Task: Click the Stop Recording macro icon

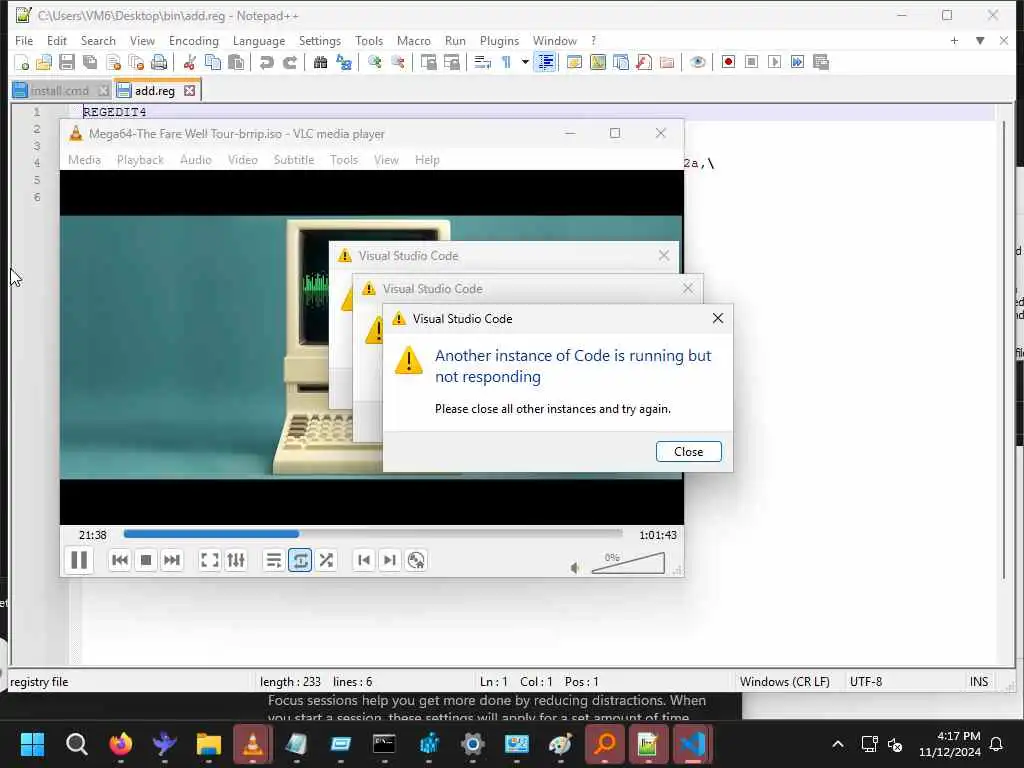Action: coord(752,62)
